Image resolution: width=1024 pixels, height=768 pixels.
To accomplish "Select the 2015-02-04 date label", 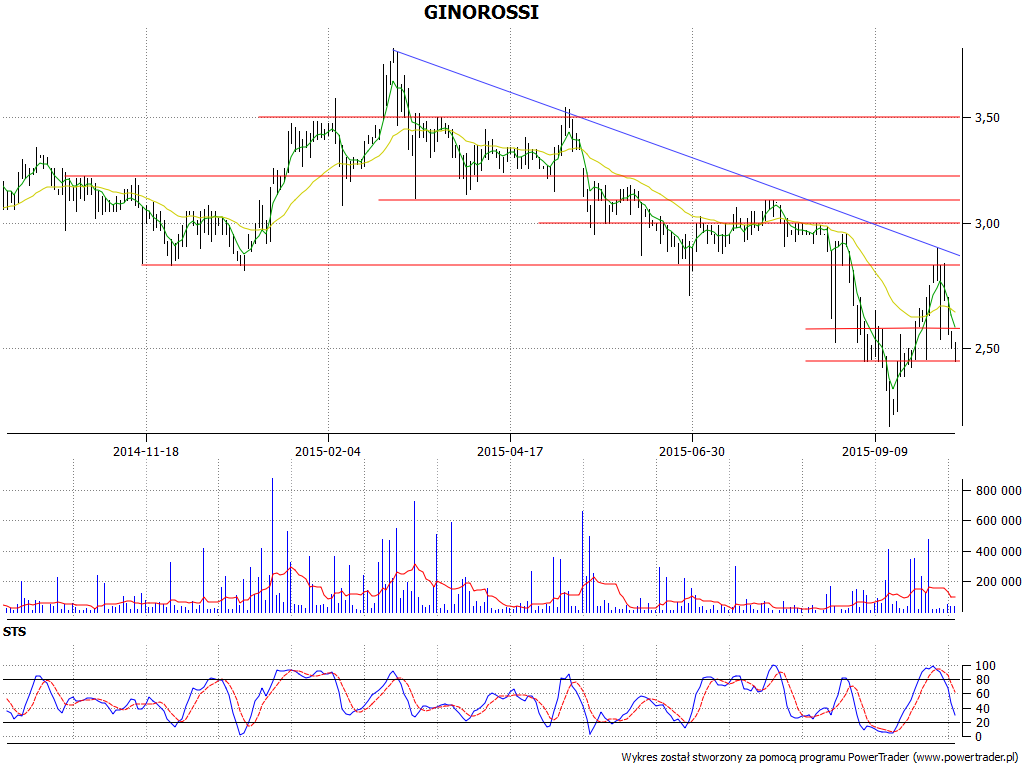I will [328, 452].
